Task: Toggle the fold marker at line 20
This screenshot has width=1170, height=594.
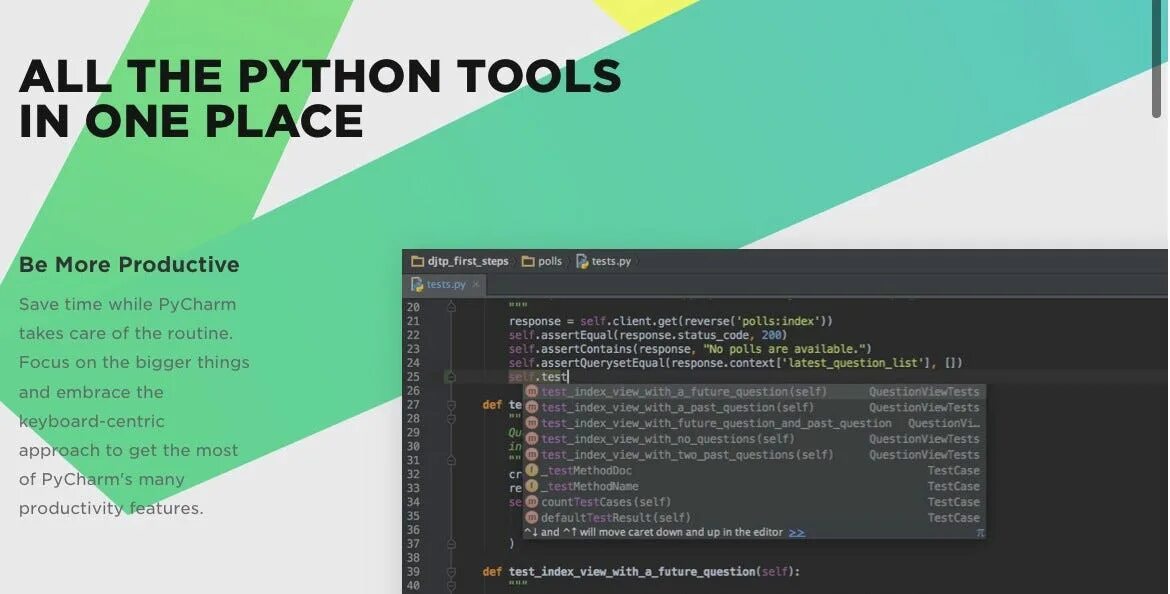Action: [x=451, y=307]
